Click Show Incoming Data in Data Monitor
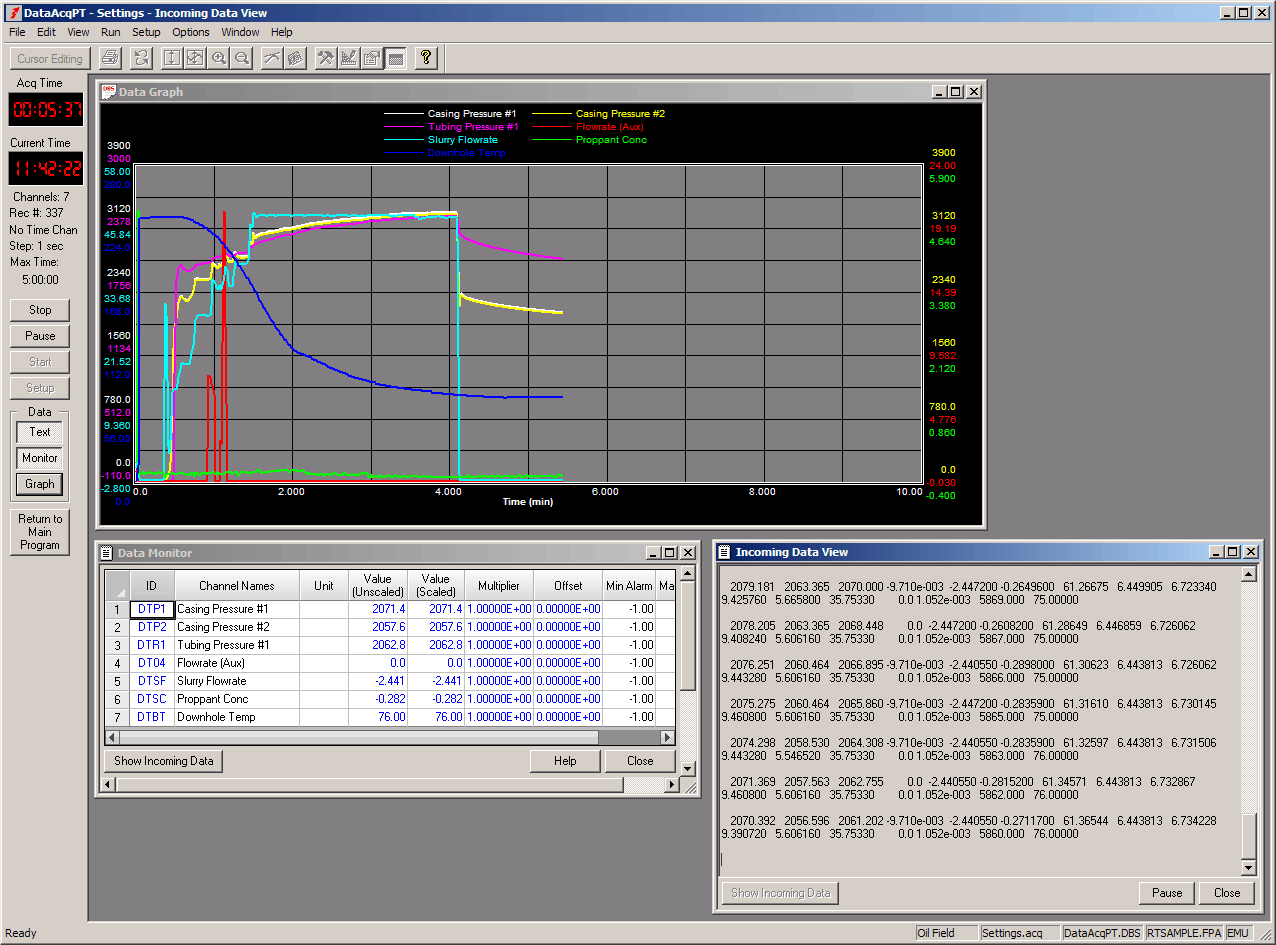The width and height of the screenshot is (1276, 945). point(164,761)
